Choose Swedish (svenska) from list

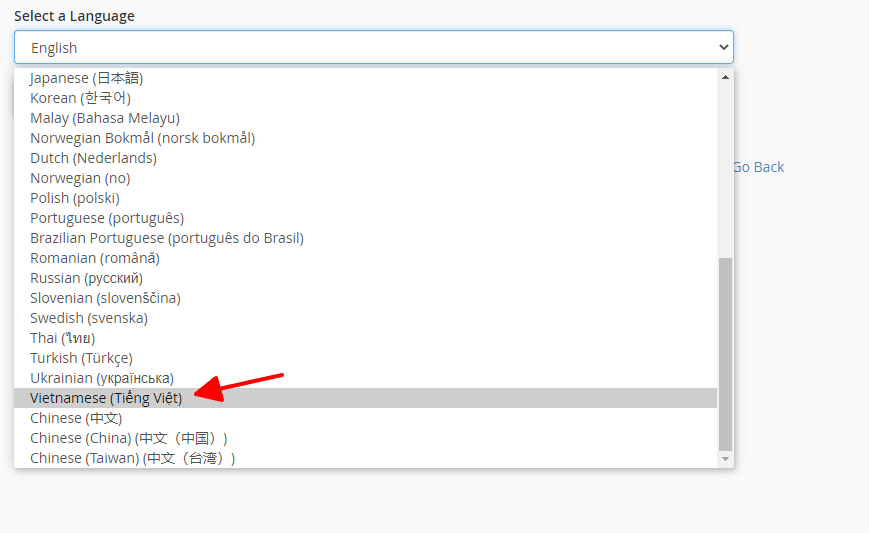click(89, 318)
